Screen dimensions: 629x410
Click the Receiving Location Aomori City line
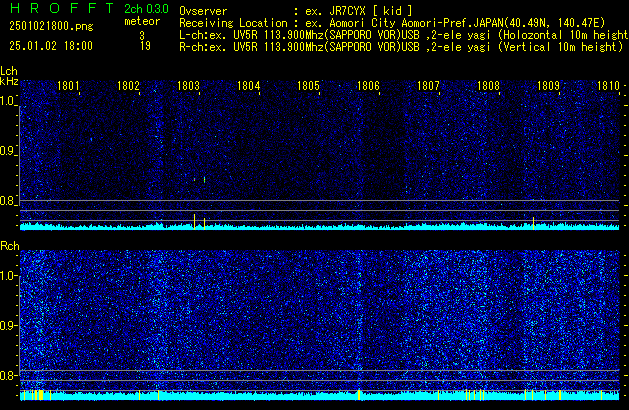click(x=392, y=23)
